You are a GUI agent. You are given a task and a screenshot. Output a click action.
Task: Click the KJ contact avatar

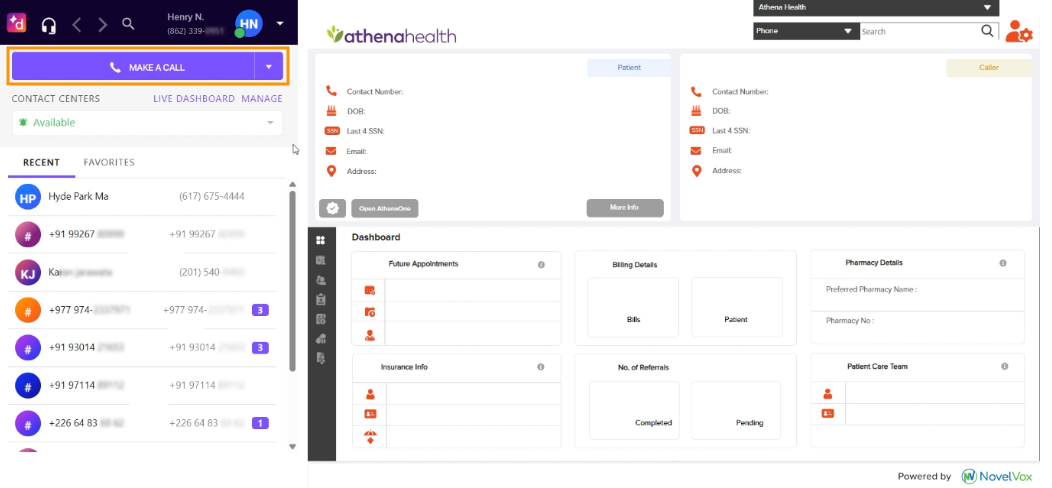tap(28, 273)
